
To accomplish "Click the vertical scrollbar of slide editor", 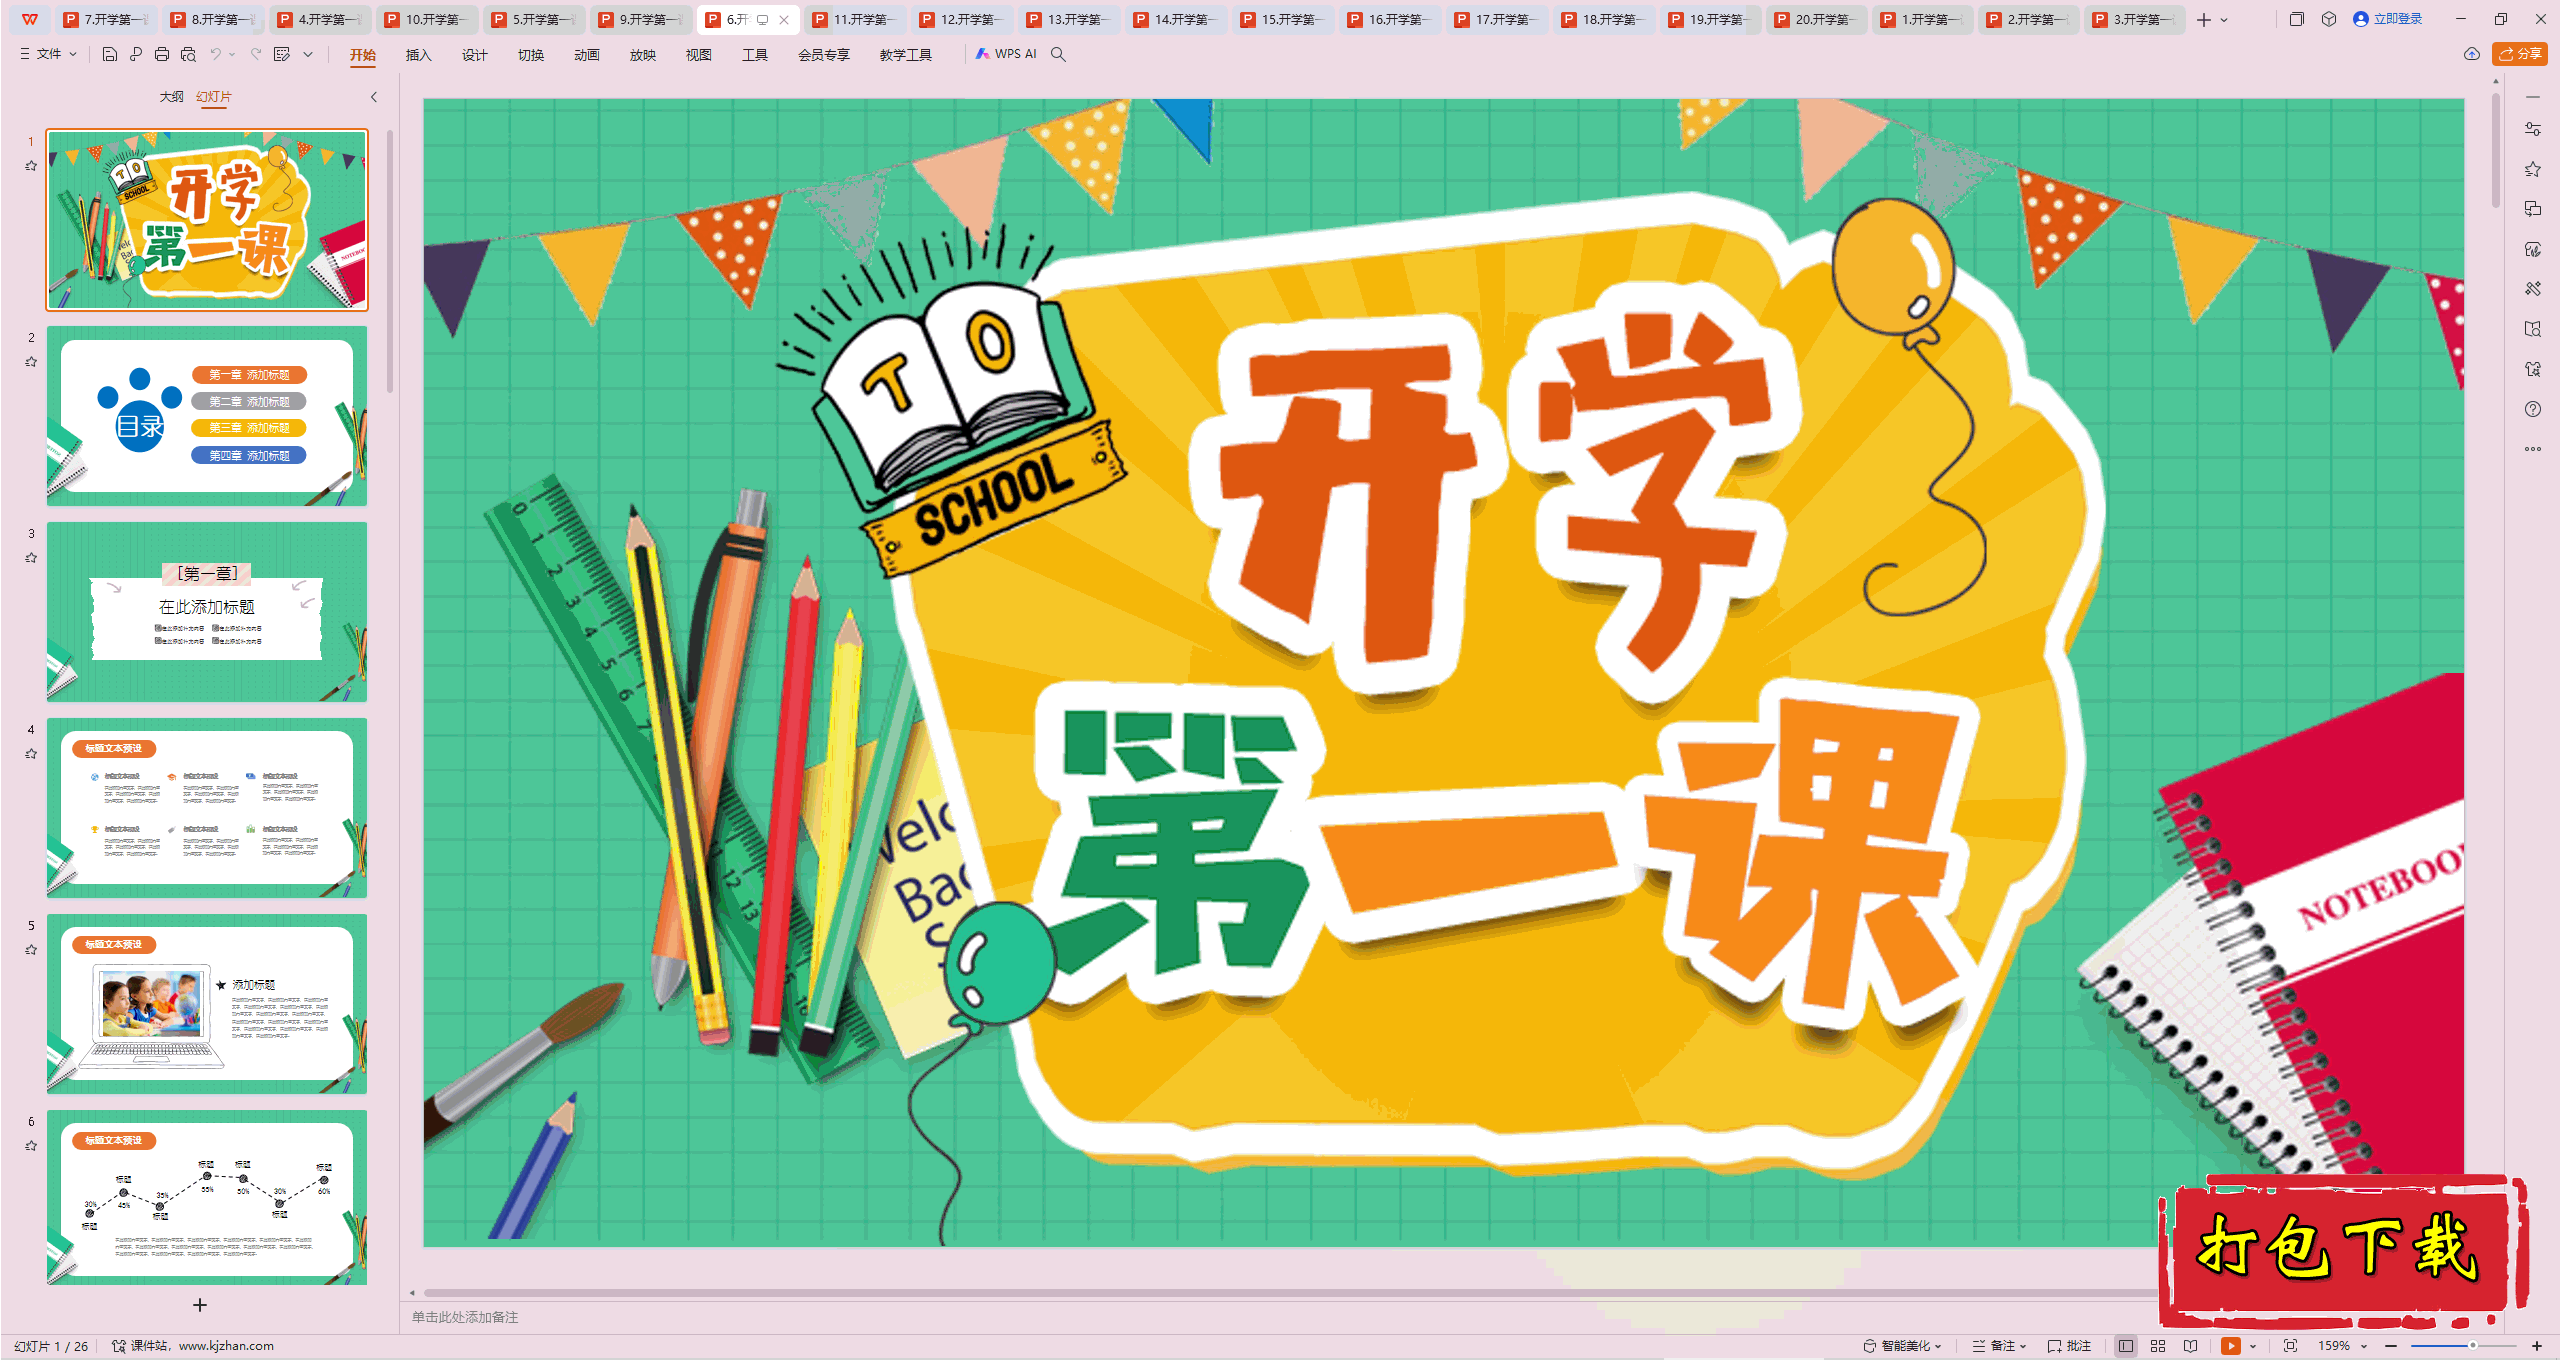I will [x=2495, y=150].
